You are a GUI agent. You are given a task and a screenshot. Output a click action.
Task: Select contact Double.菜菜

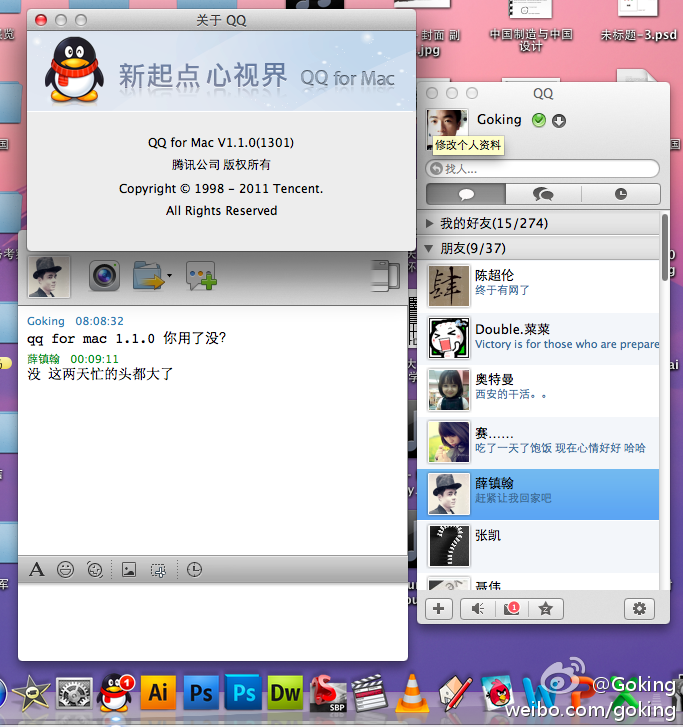[538, 338]
